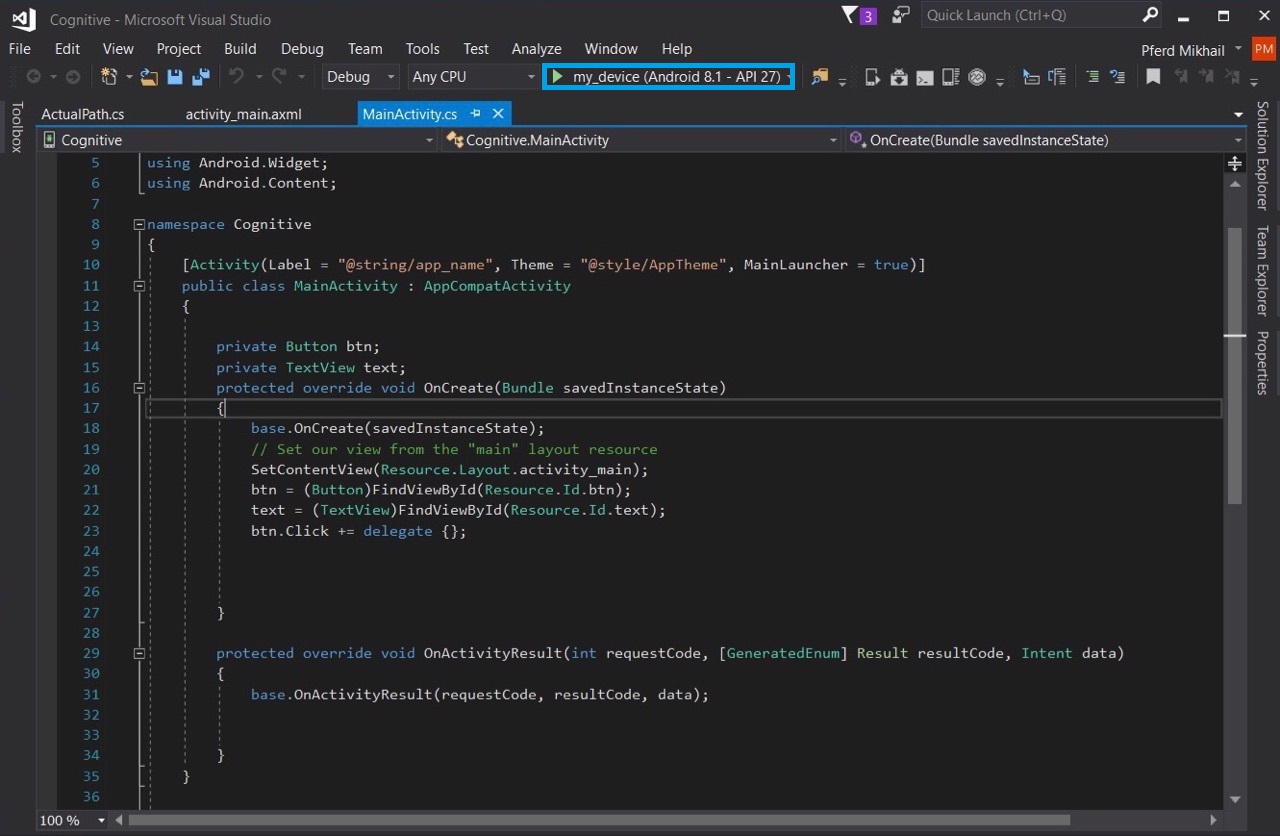1280x836 pixels.
Task: Click the vertical scrollbar down arrow
Action: point(1235,799)
